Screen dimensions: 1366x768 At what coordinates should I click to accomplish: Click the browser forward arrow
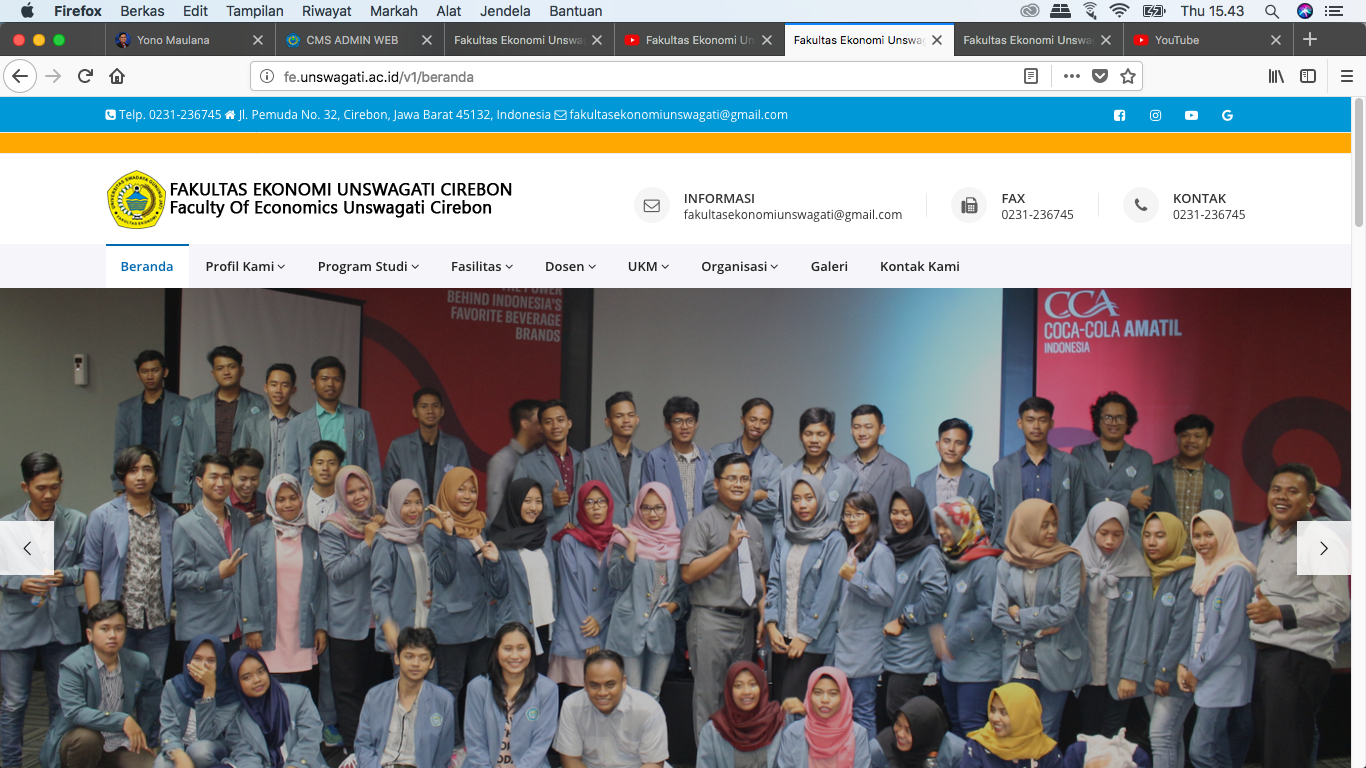click(x=54, y=76)
